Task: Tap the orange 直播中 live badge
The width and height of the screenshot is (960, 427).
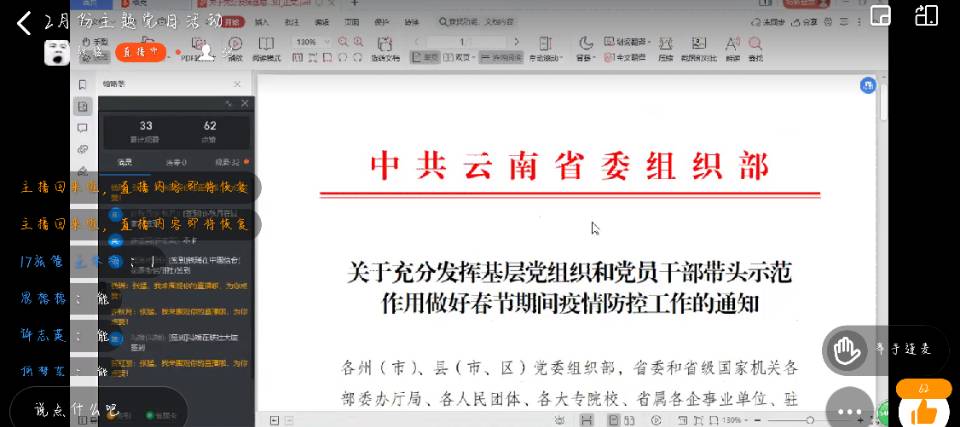Action: (x=140, y=52)
